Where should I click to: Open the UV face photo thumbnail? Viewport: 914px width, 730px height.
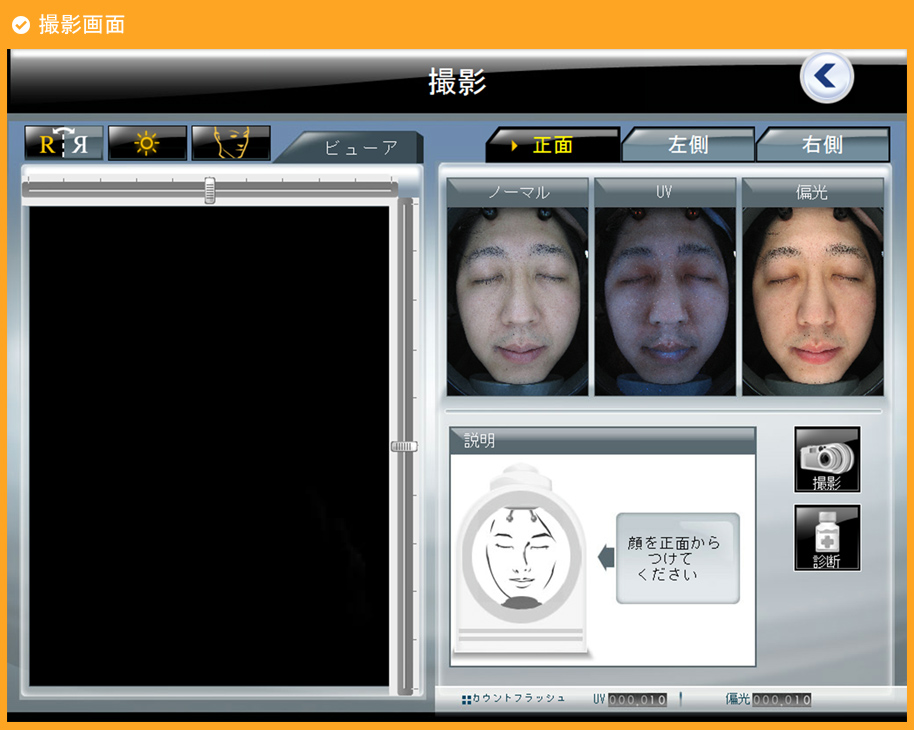[x=665, y=300]
